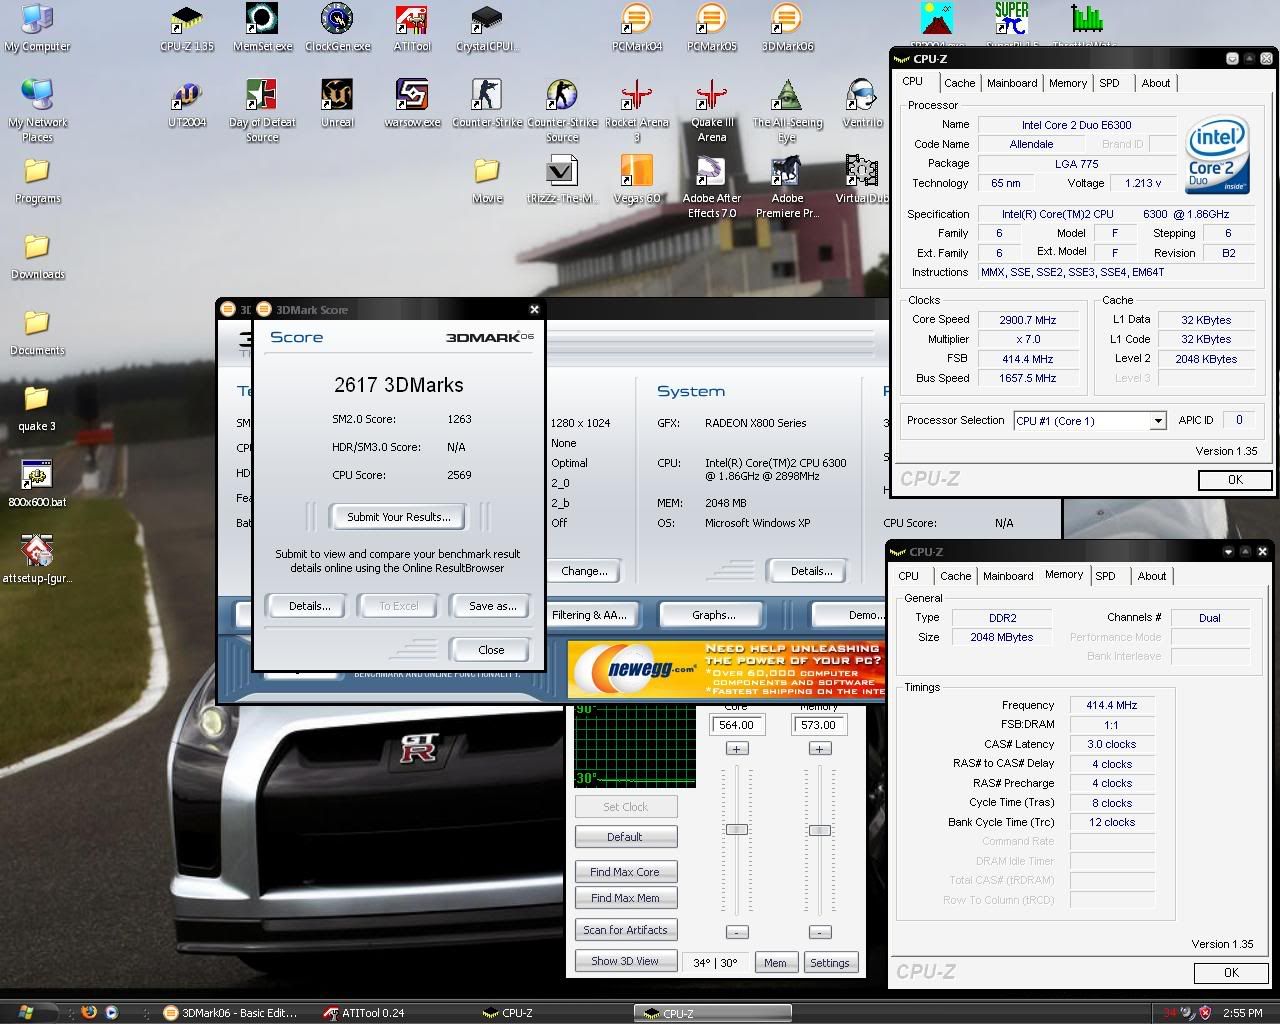Open the Vegas 6.0 desktop shortcut
The image size is (1280, 1024).
(x=637, y=179)
